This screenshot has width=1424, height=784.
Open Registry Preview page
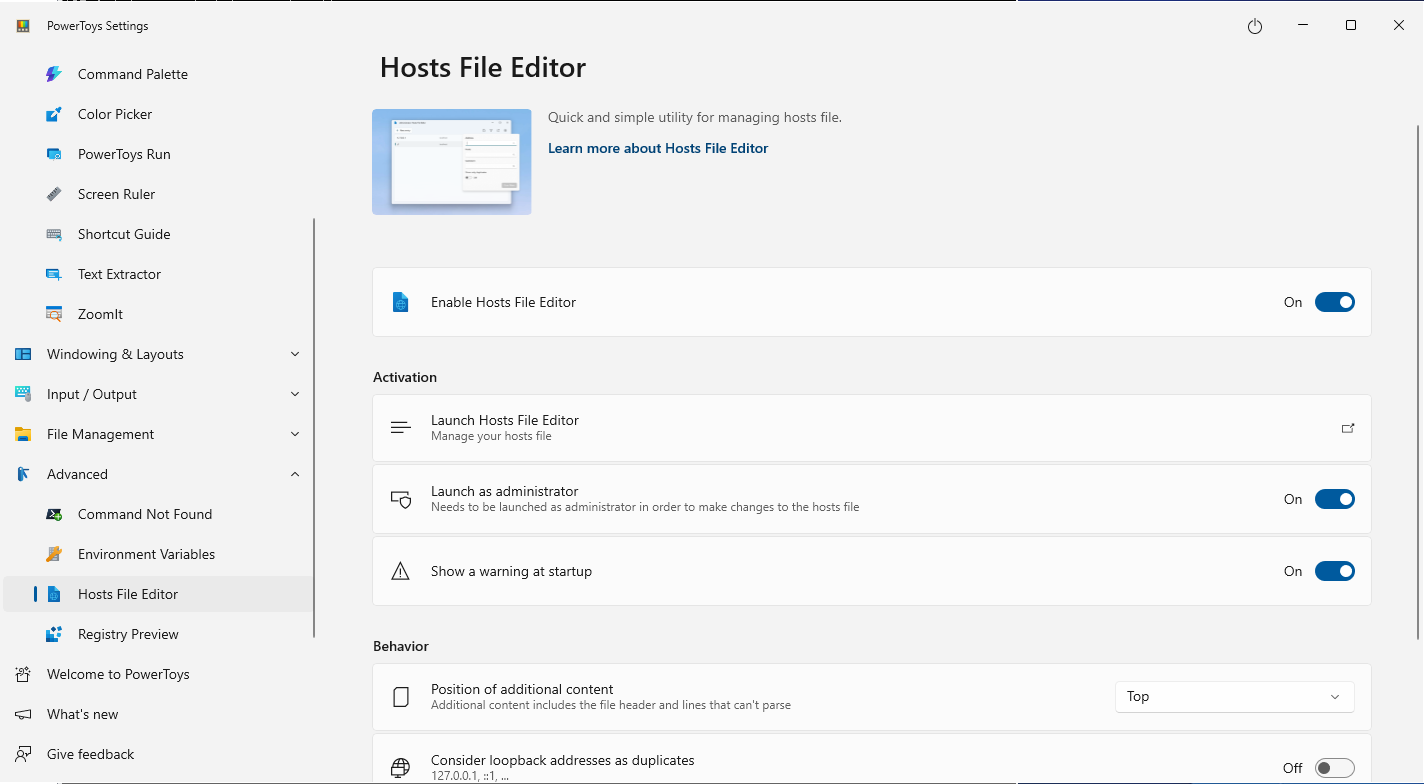[158, 634]
